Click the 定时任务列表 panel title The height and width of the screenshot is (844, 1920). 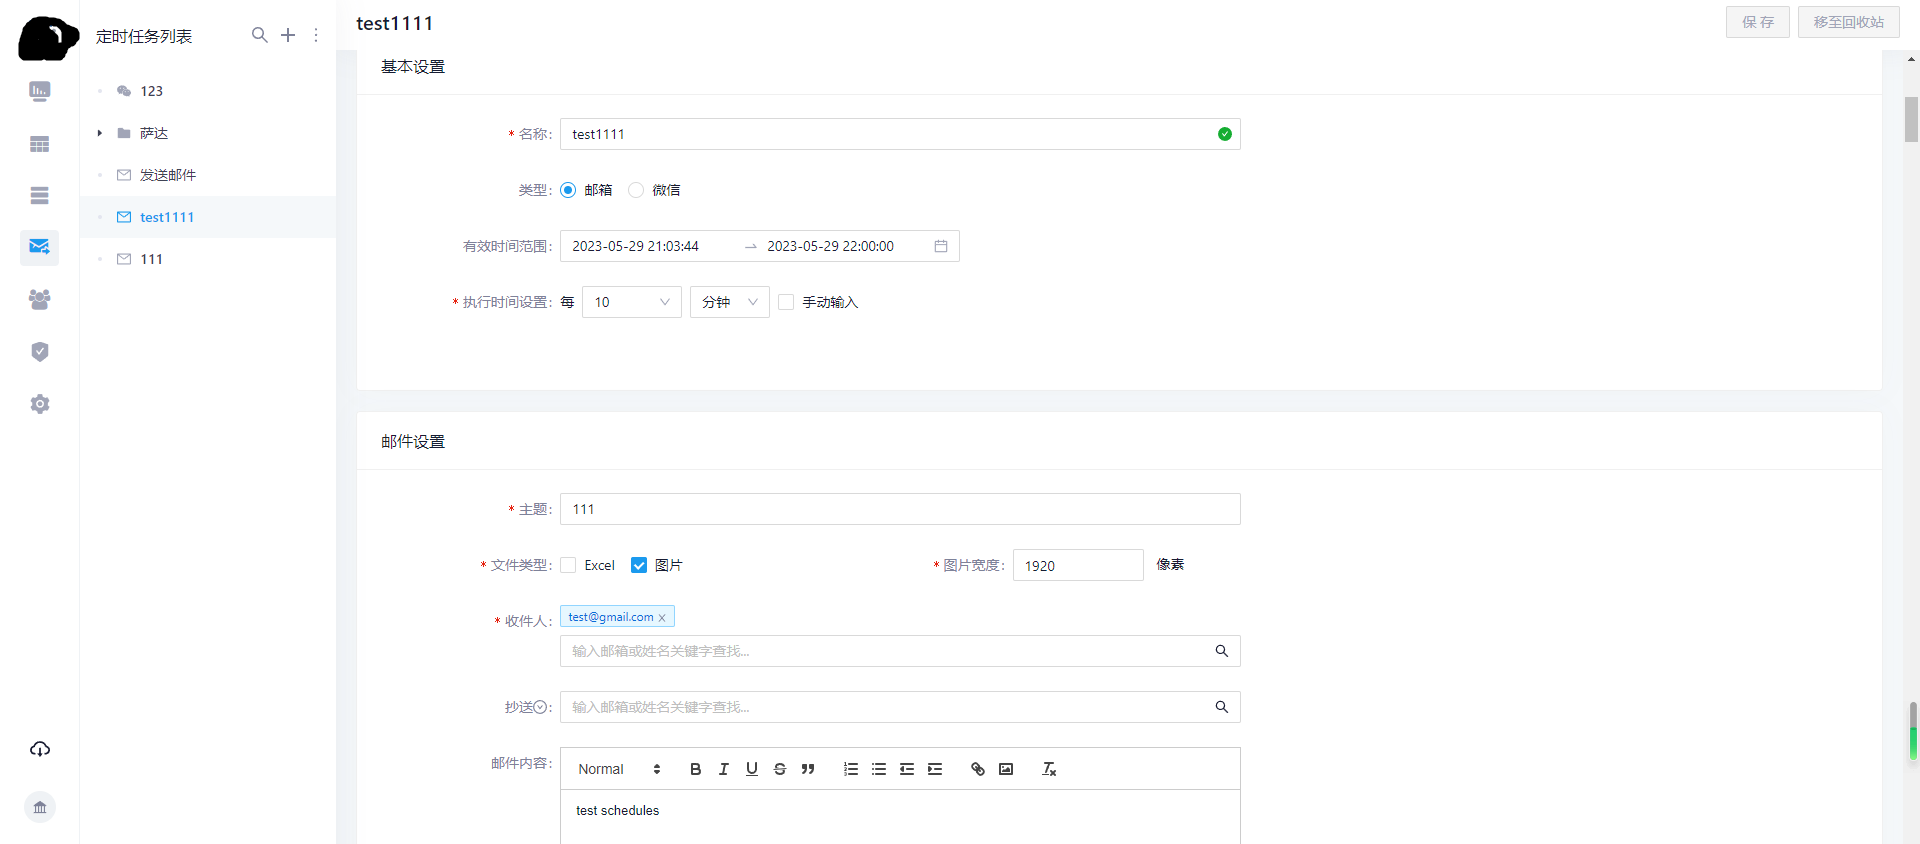click(144, 36)
